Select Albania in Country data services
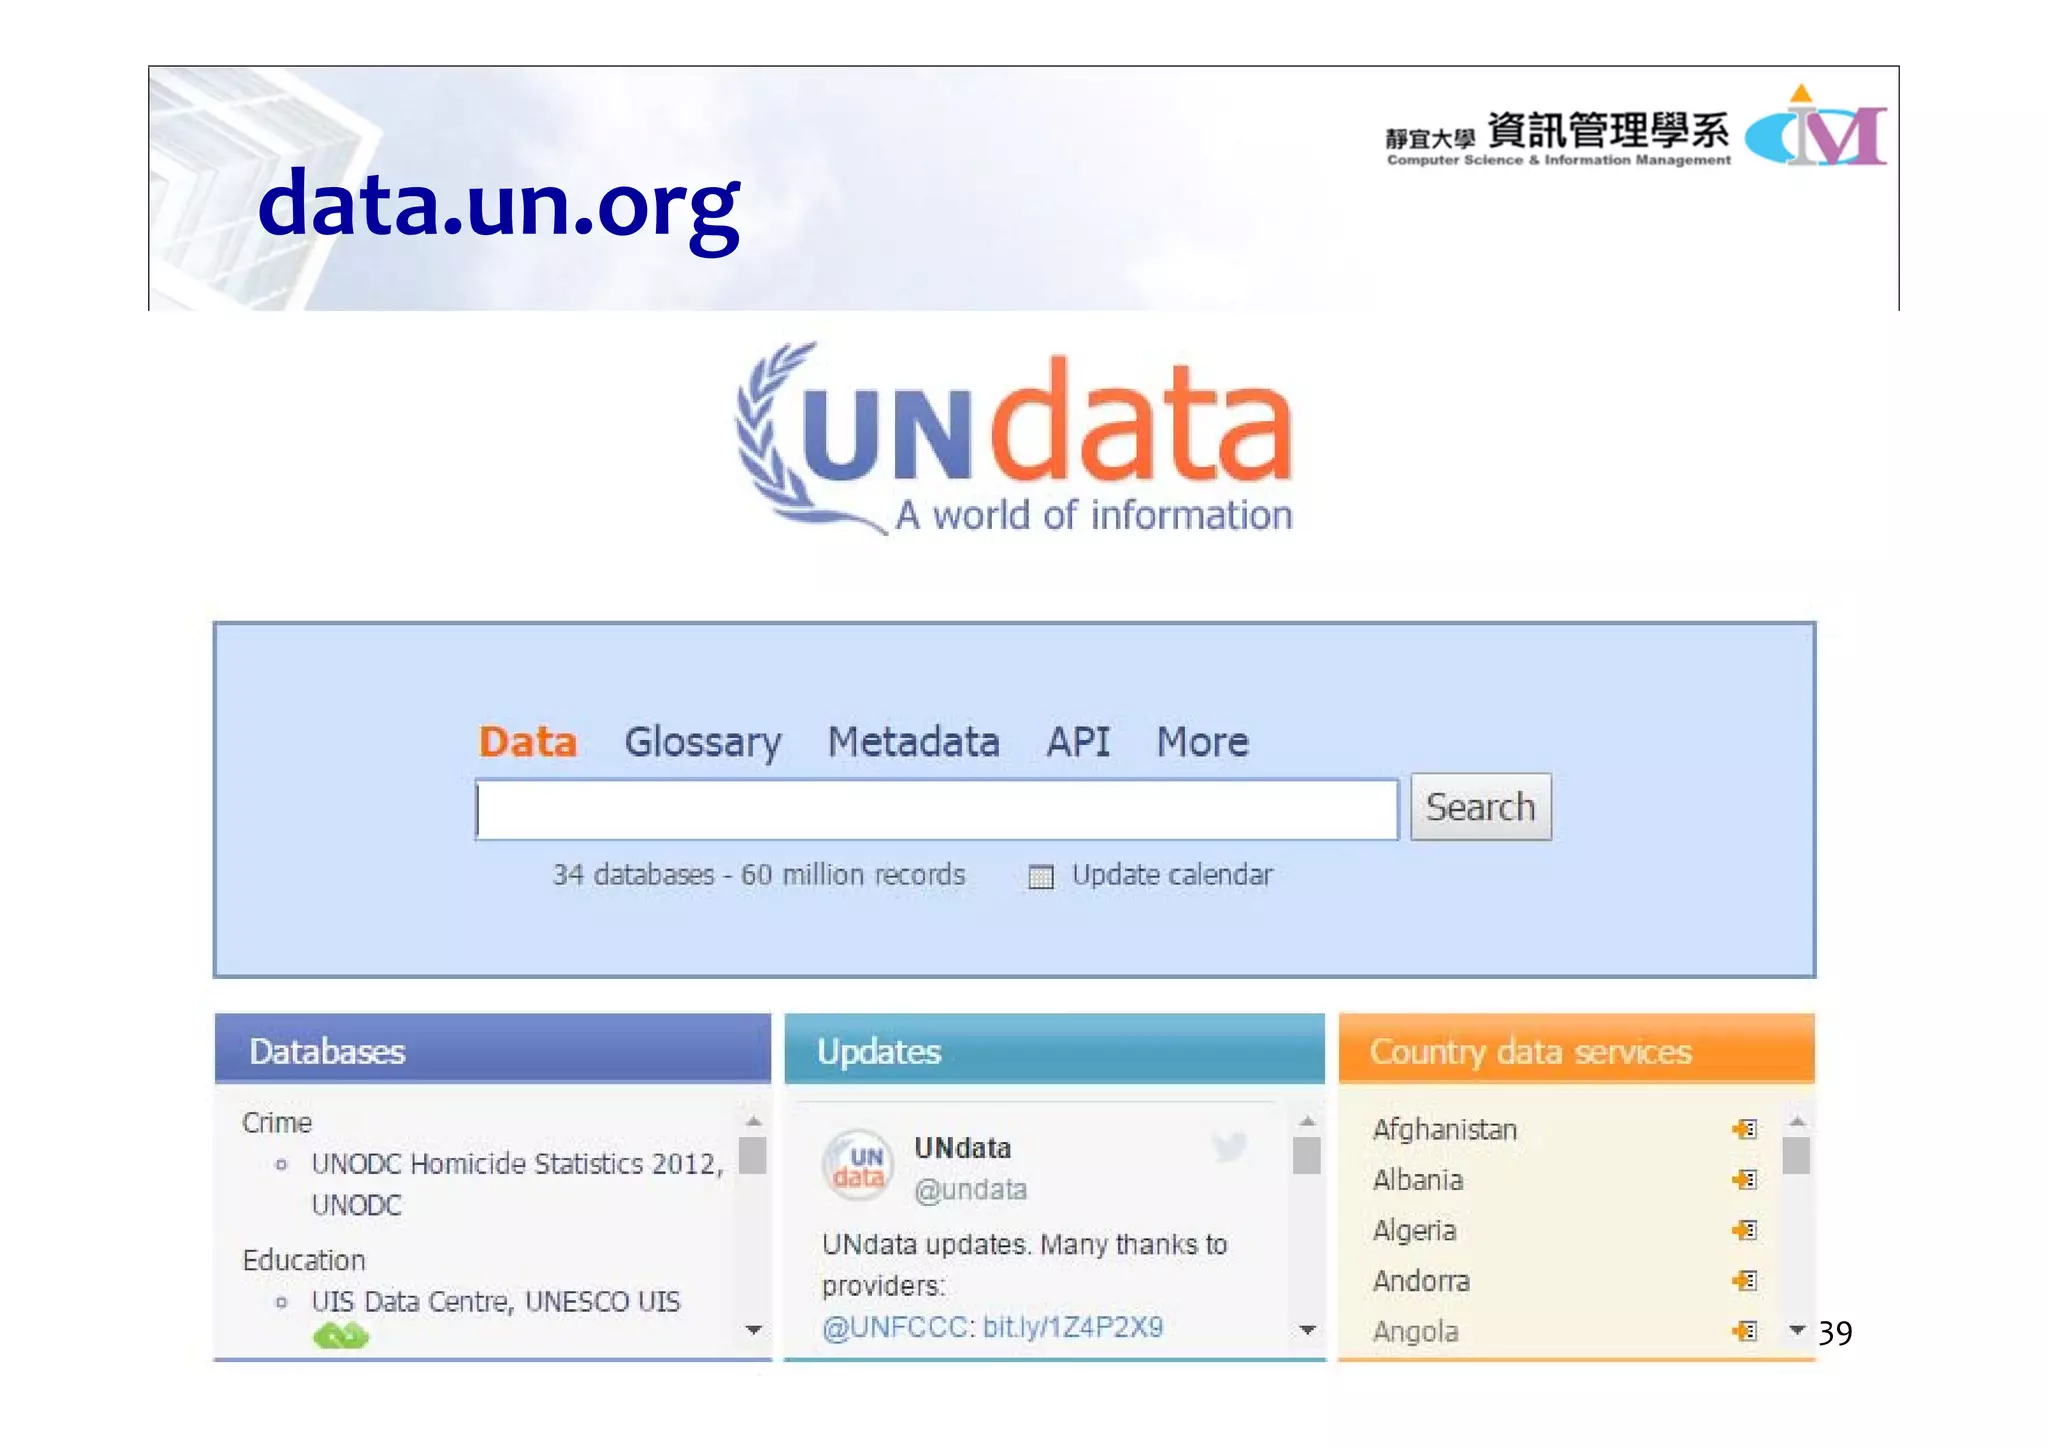 click(x=1417, y=1180)
